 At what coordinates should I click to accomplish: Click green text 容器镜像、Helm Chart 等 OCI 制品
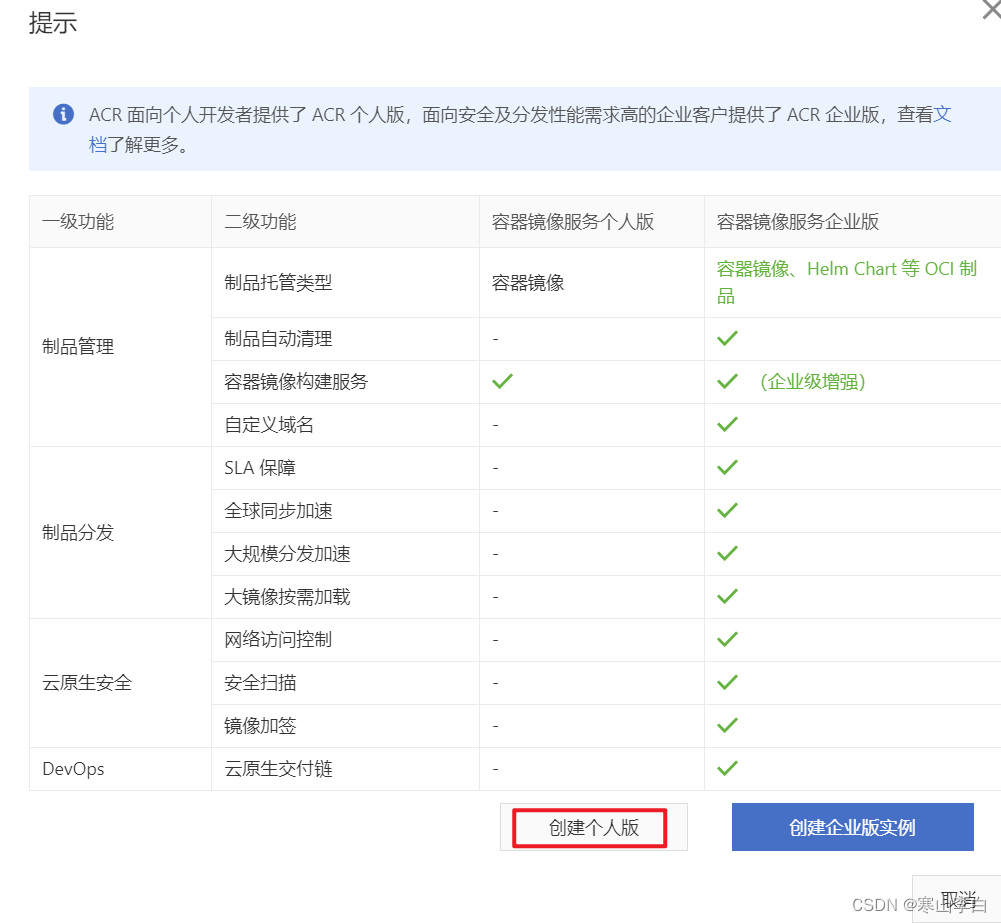pos(847,282)
